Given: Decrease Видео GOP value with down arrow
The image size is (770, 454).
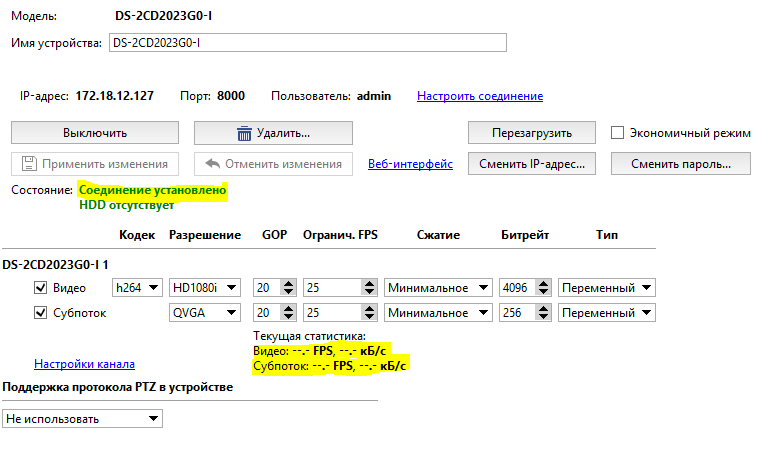Looking at the screenshot, I should (x=289, y=292).
